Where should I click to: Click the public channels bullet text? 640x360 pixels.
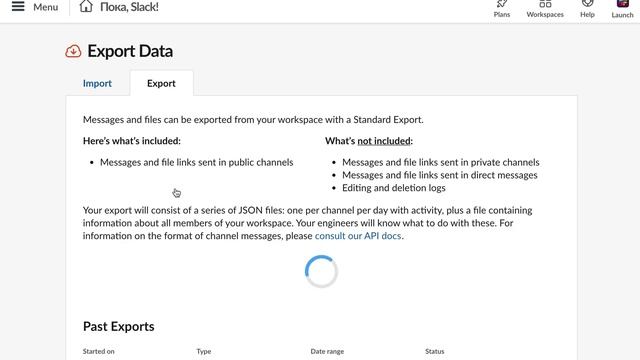196,162
